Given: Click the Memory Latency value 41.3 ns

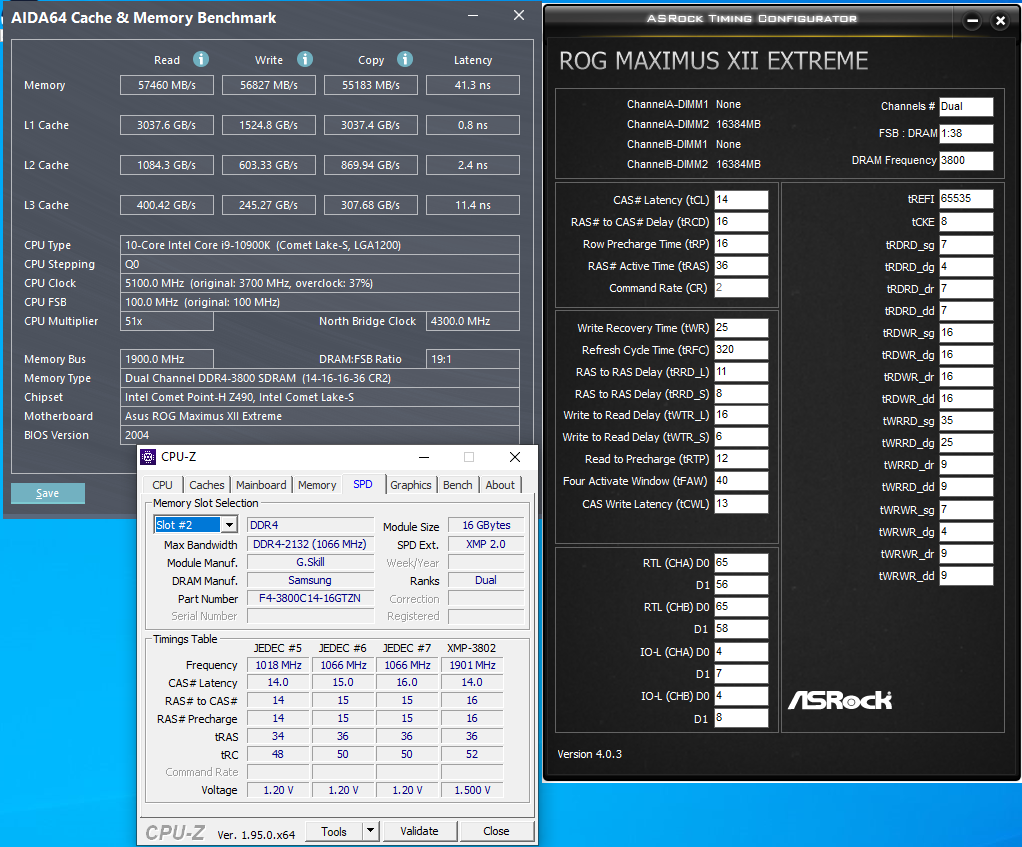Looking at the screenshot, I should click(x=473, y=85).
